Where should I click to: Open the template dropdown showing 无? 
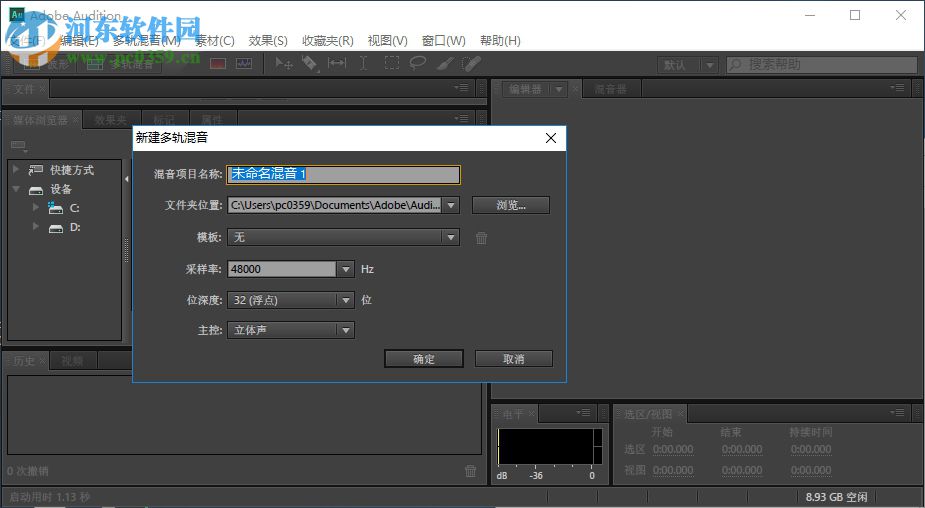pos(343,237)
